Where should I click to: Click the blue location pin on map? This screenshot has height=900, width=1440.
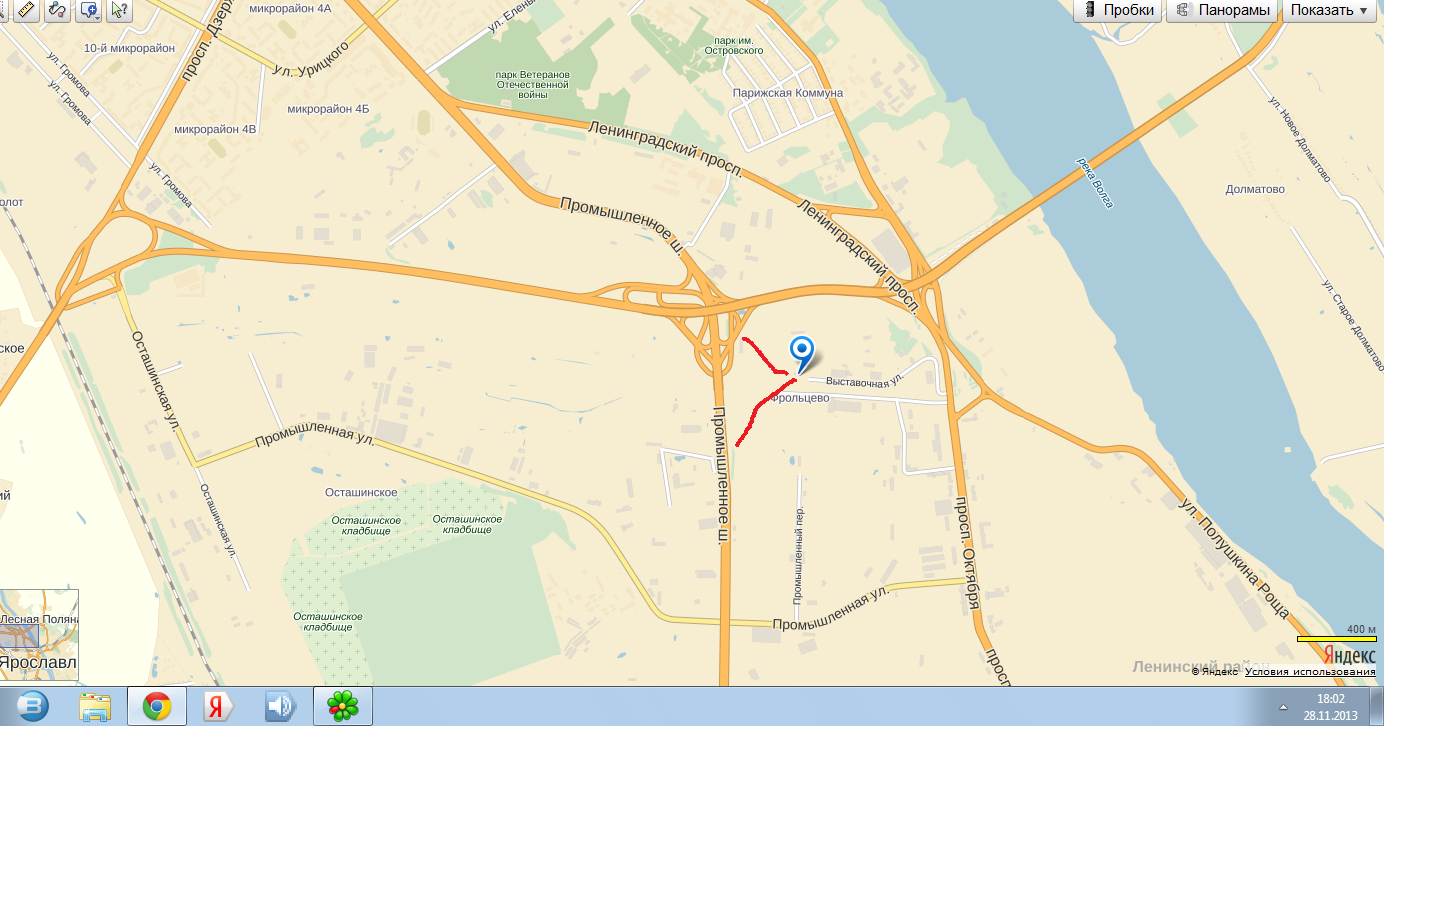[802, 353]
